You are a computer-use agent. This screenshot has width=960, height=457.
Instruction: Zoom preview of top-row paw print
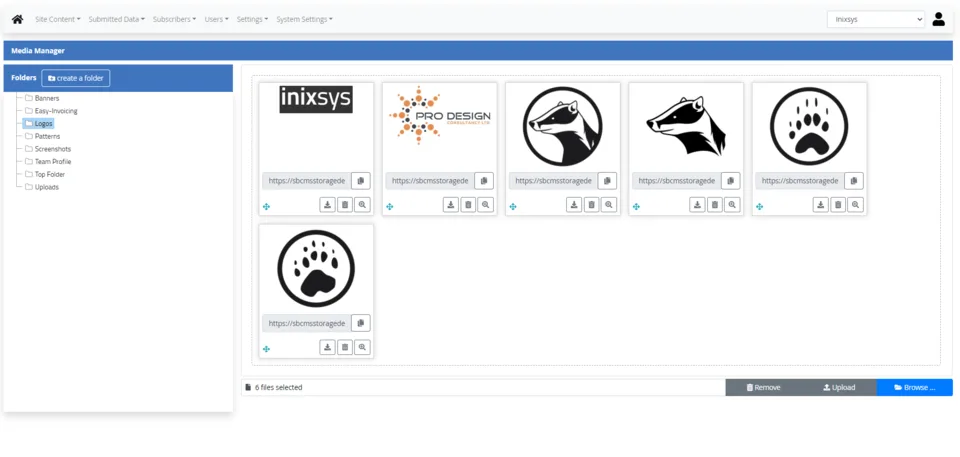[x=856, y=205]
